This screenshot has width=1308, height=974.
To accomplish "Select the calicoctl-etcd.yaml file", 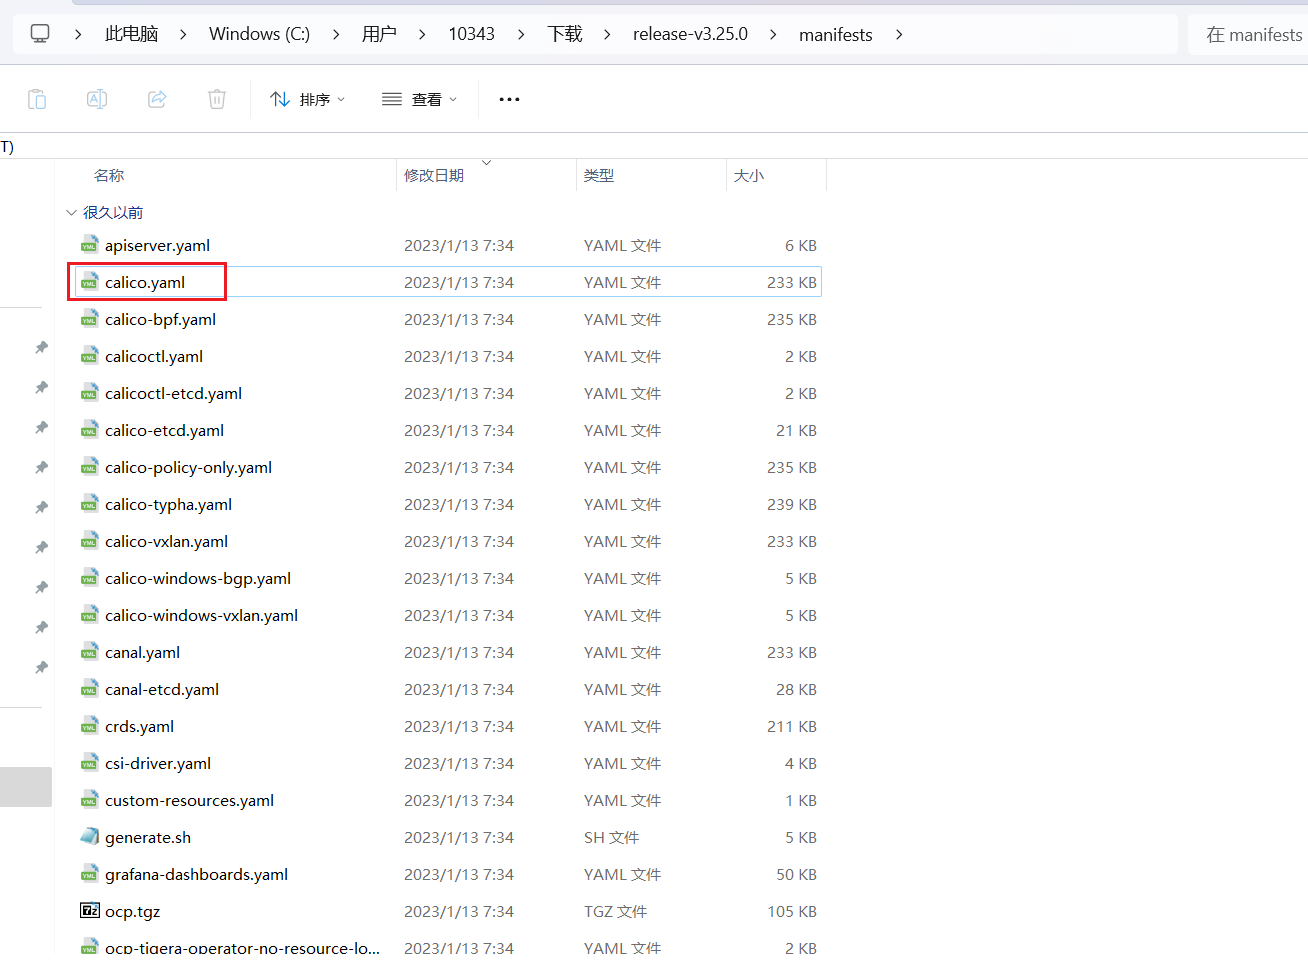I will (448, 393).
